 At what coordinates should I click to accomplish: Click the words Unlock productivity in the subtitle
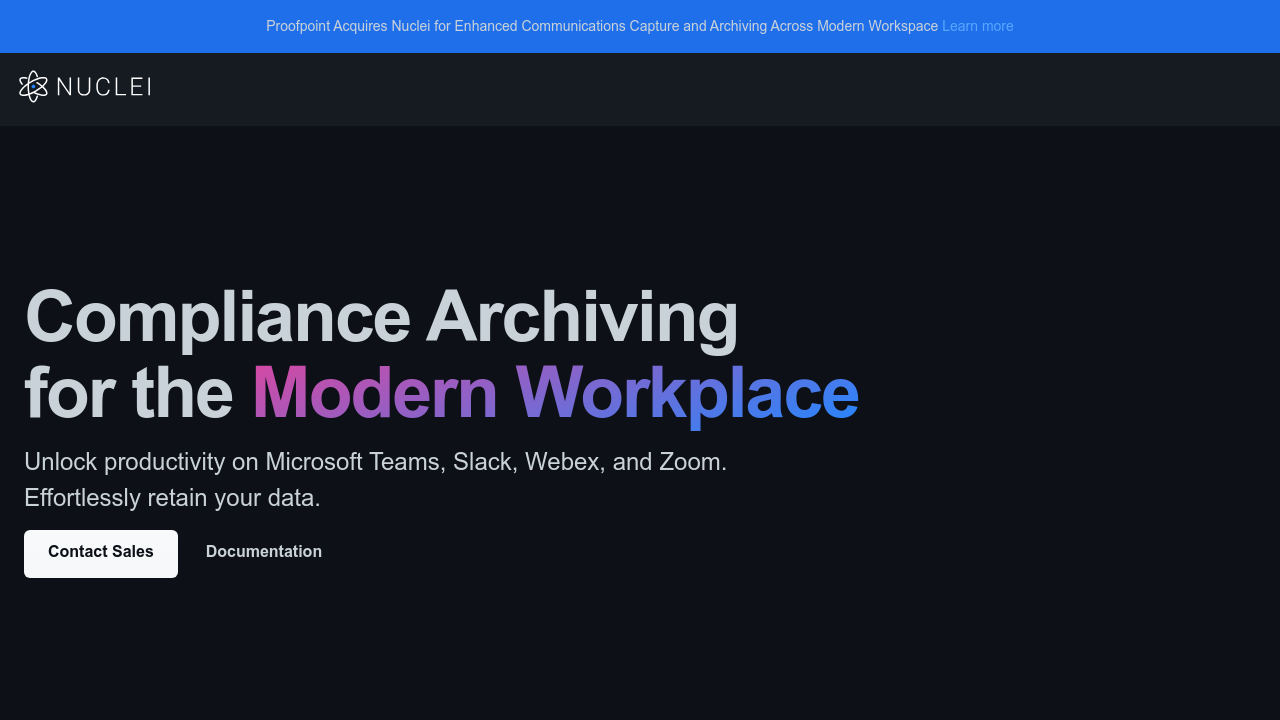tap(124, 462)
